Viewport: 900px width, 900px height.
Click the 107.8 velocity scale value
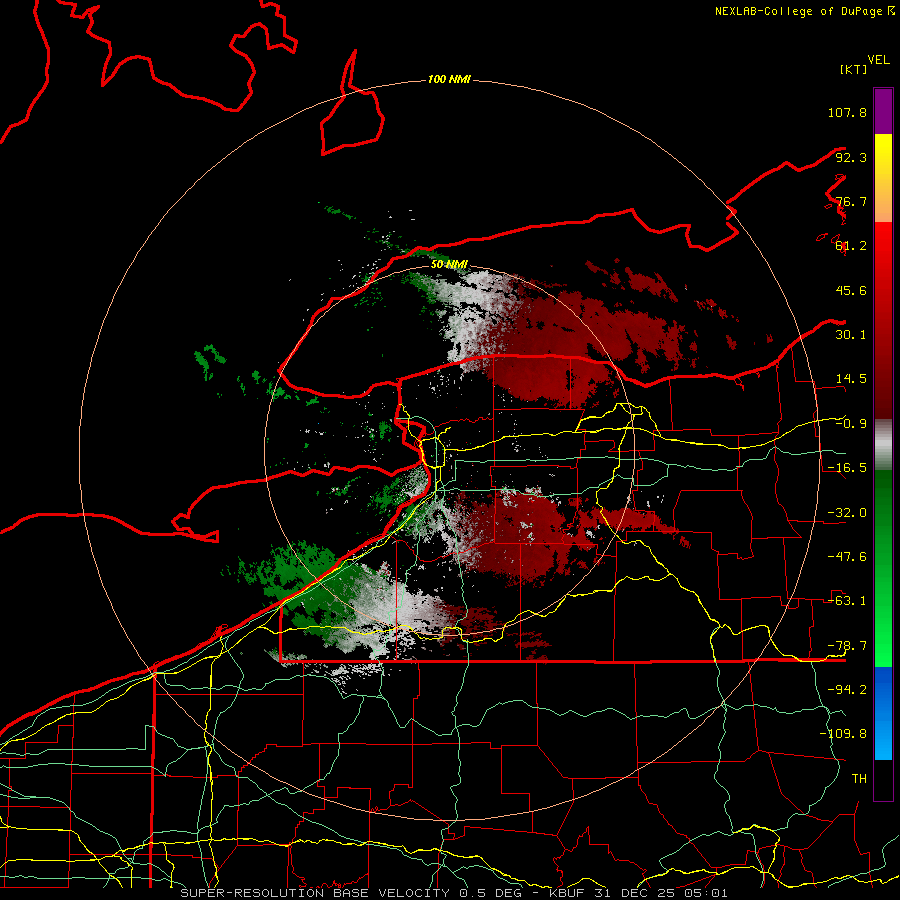[x=847, y=112]
